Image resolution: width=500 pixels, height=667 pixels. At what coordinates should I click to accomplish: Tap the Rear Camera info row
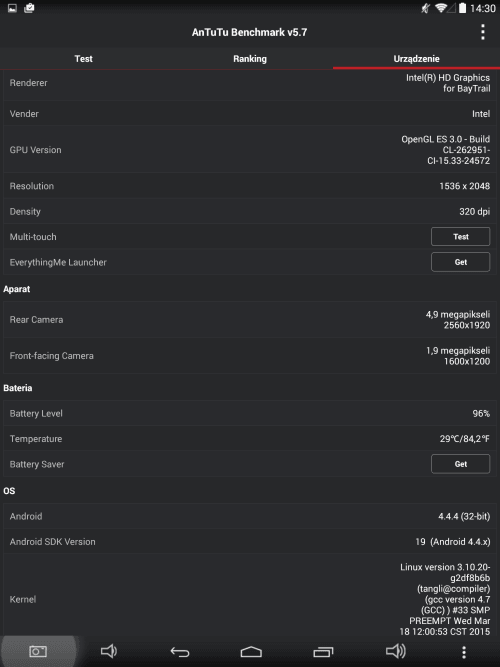click(250, 319)
